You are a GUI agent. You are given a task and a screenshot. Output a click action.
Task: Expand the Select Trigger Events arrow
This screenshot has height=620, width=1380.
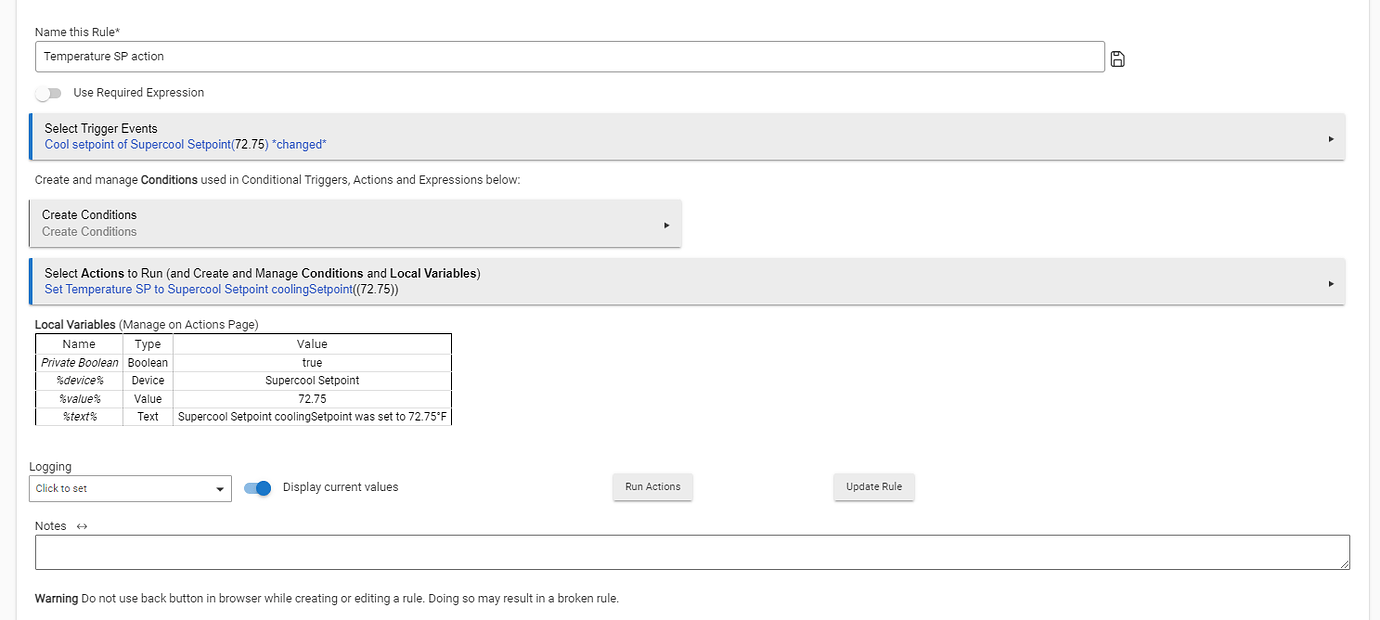pos(1331,139)
